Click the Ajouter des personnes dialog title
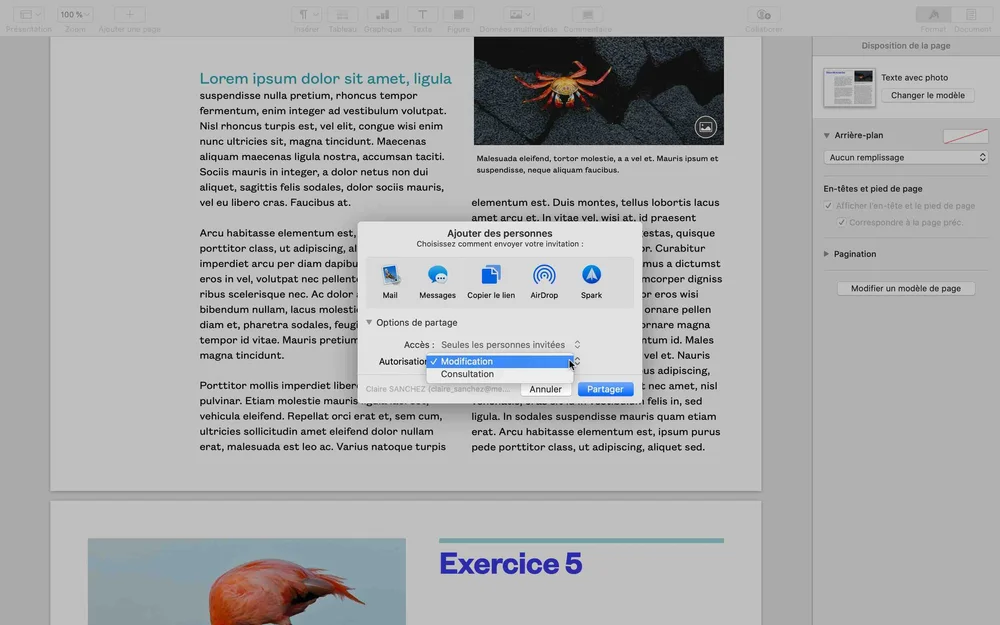1000x625 pixels. [499, 233]
